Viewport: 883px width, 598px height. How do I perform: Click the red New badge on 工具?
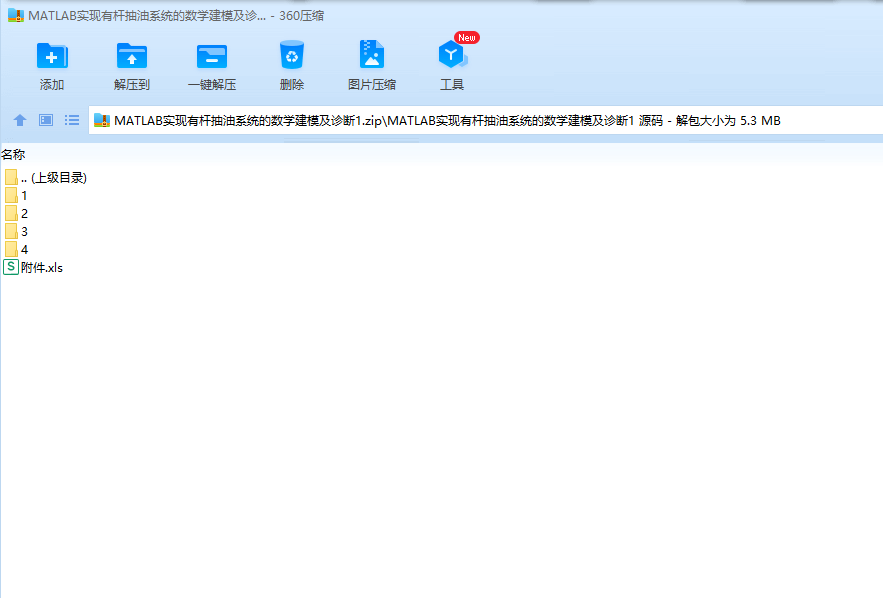[467, 38]
